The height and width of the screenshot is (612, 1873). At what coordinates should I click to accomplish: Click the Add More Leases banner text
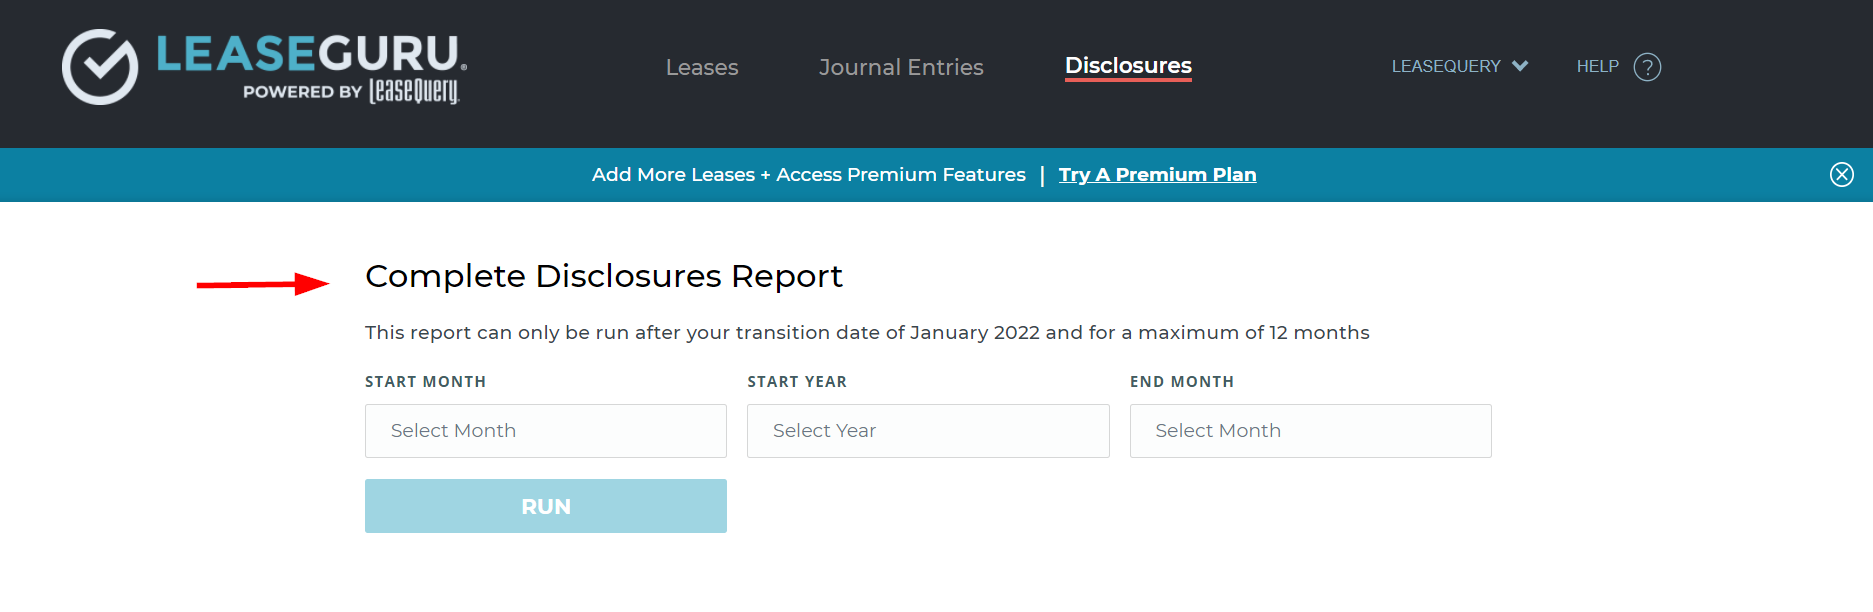[x=807, y=174]
